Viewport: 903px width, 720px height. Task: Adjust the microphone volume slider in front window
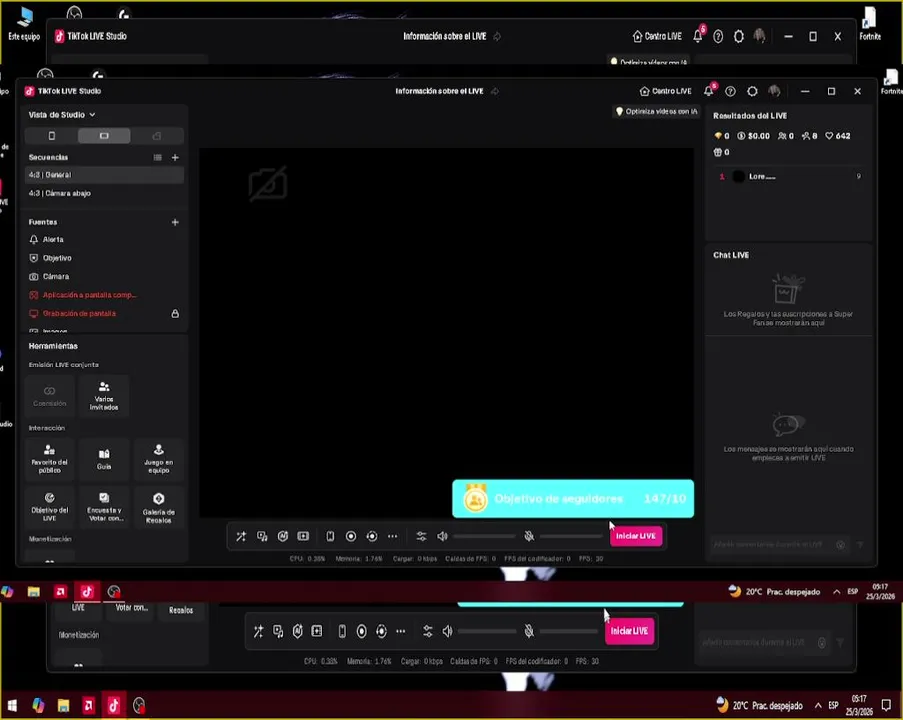[x=571, y=536]
